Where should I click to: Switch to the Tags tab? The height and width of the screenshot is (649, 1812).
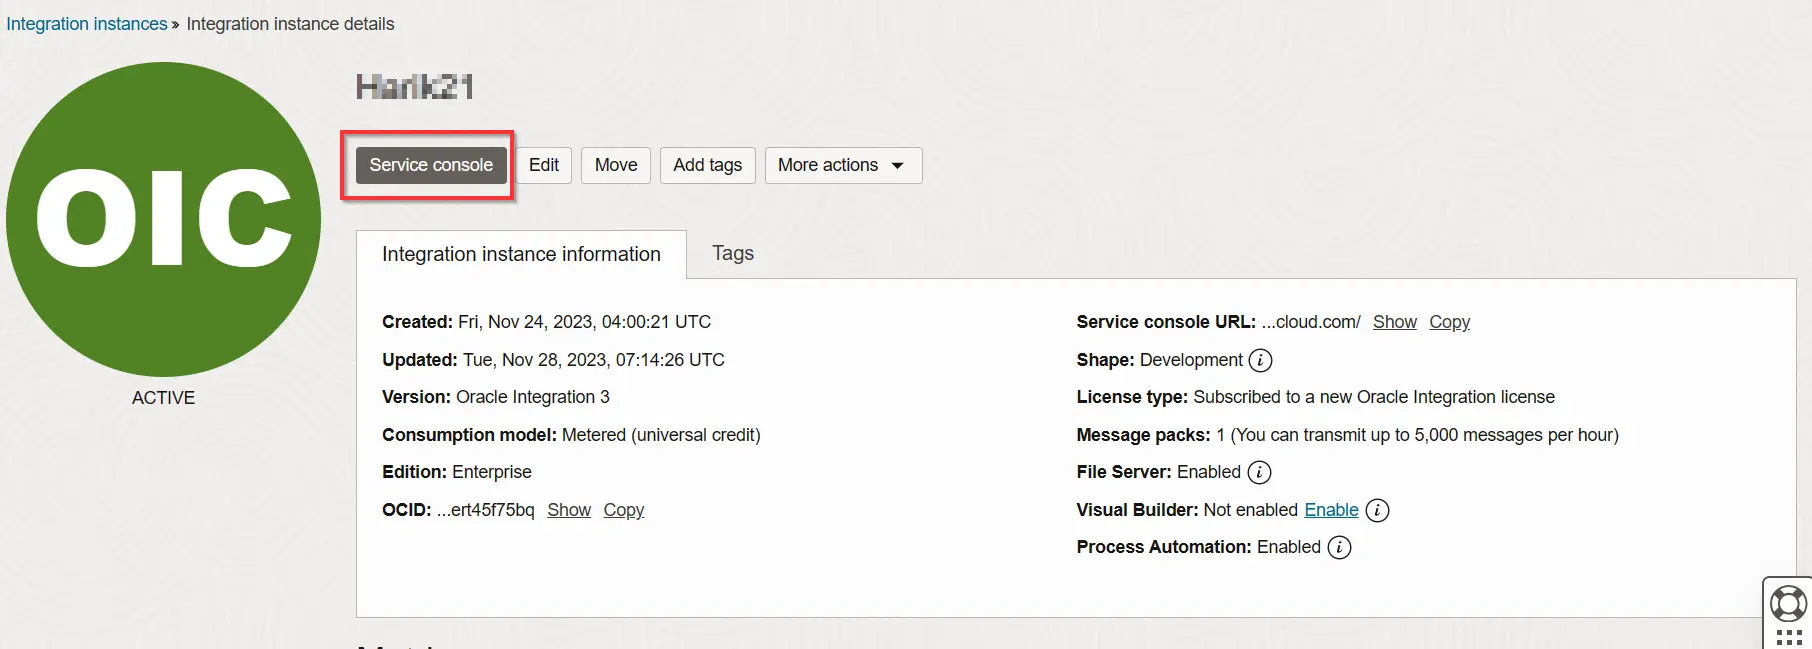pyautogui.click(x=733, y=254)
